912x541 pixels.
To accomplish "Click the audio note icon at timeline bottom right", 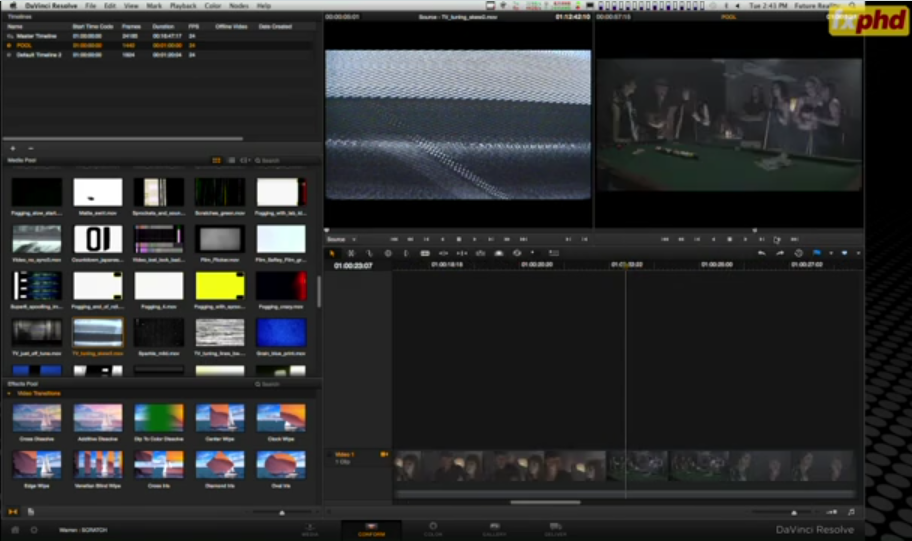I will tap(851, 512).
